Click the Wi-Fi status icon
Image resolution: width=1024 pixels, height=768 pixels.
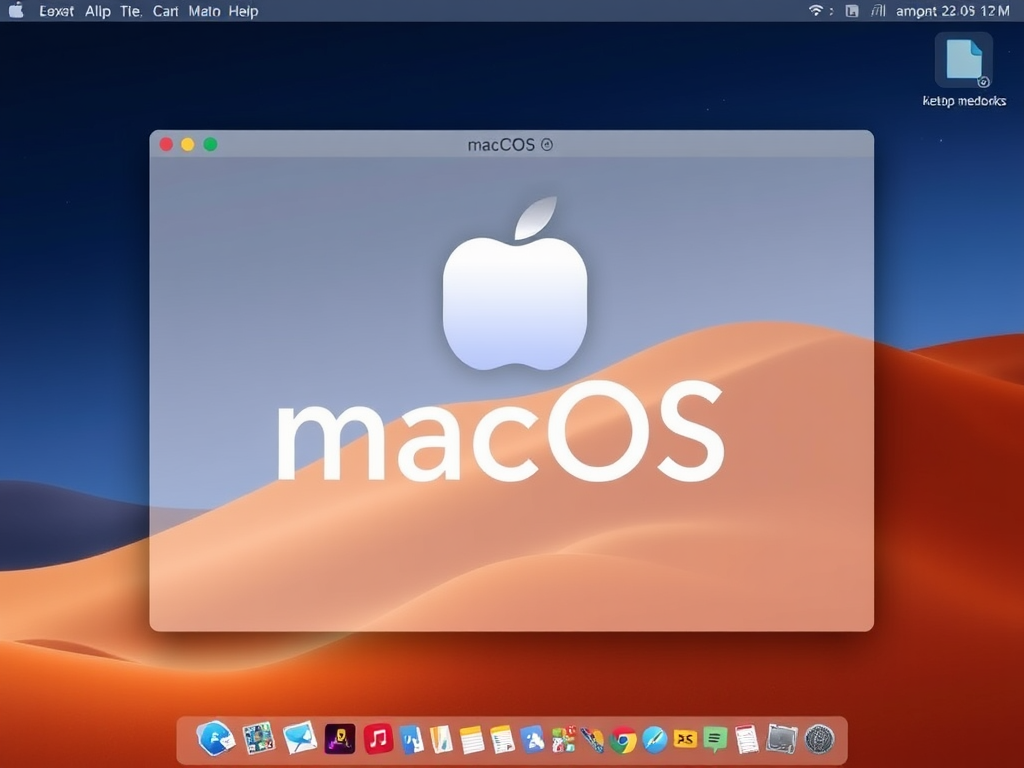(x=815, y=10)
